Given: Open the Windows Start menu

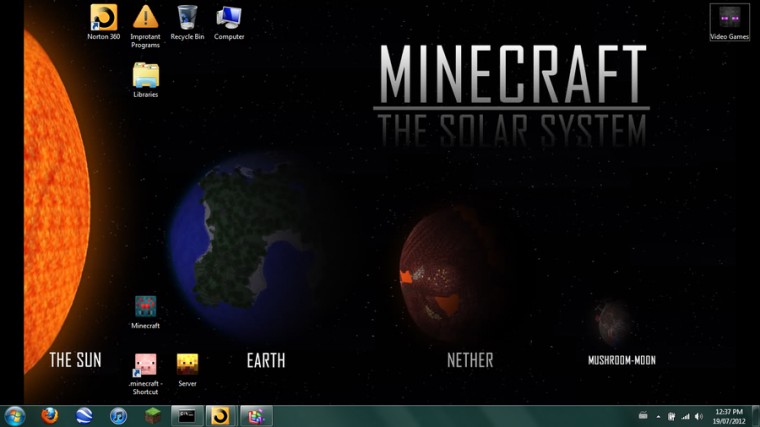Looking at the screenshot, I should [14, 416].
